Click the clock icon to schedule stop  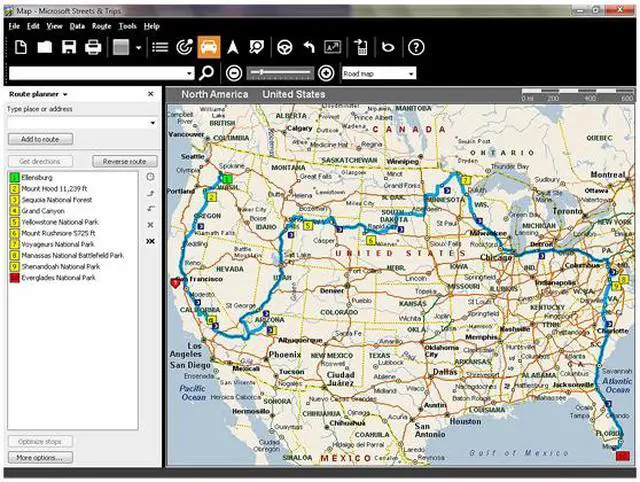coord(150,177)
